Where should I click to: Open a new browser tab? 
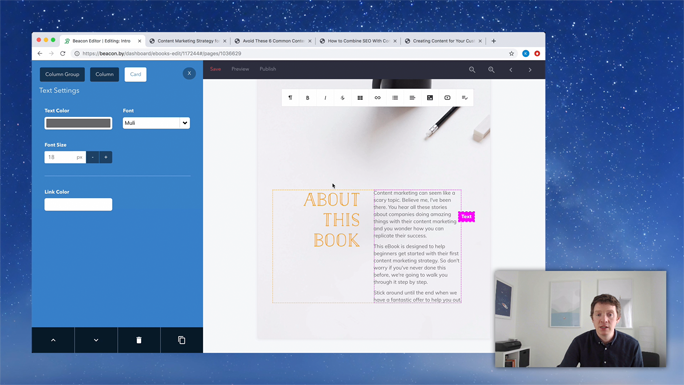pos(494,41)
